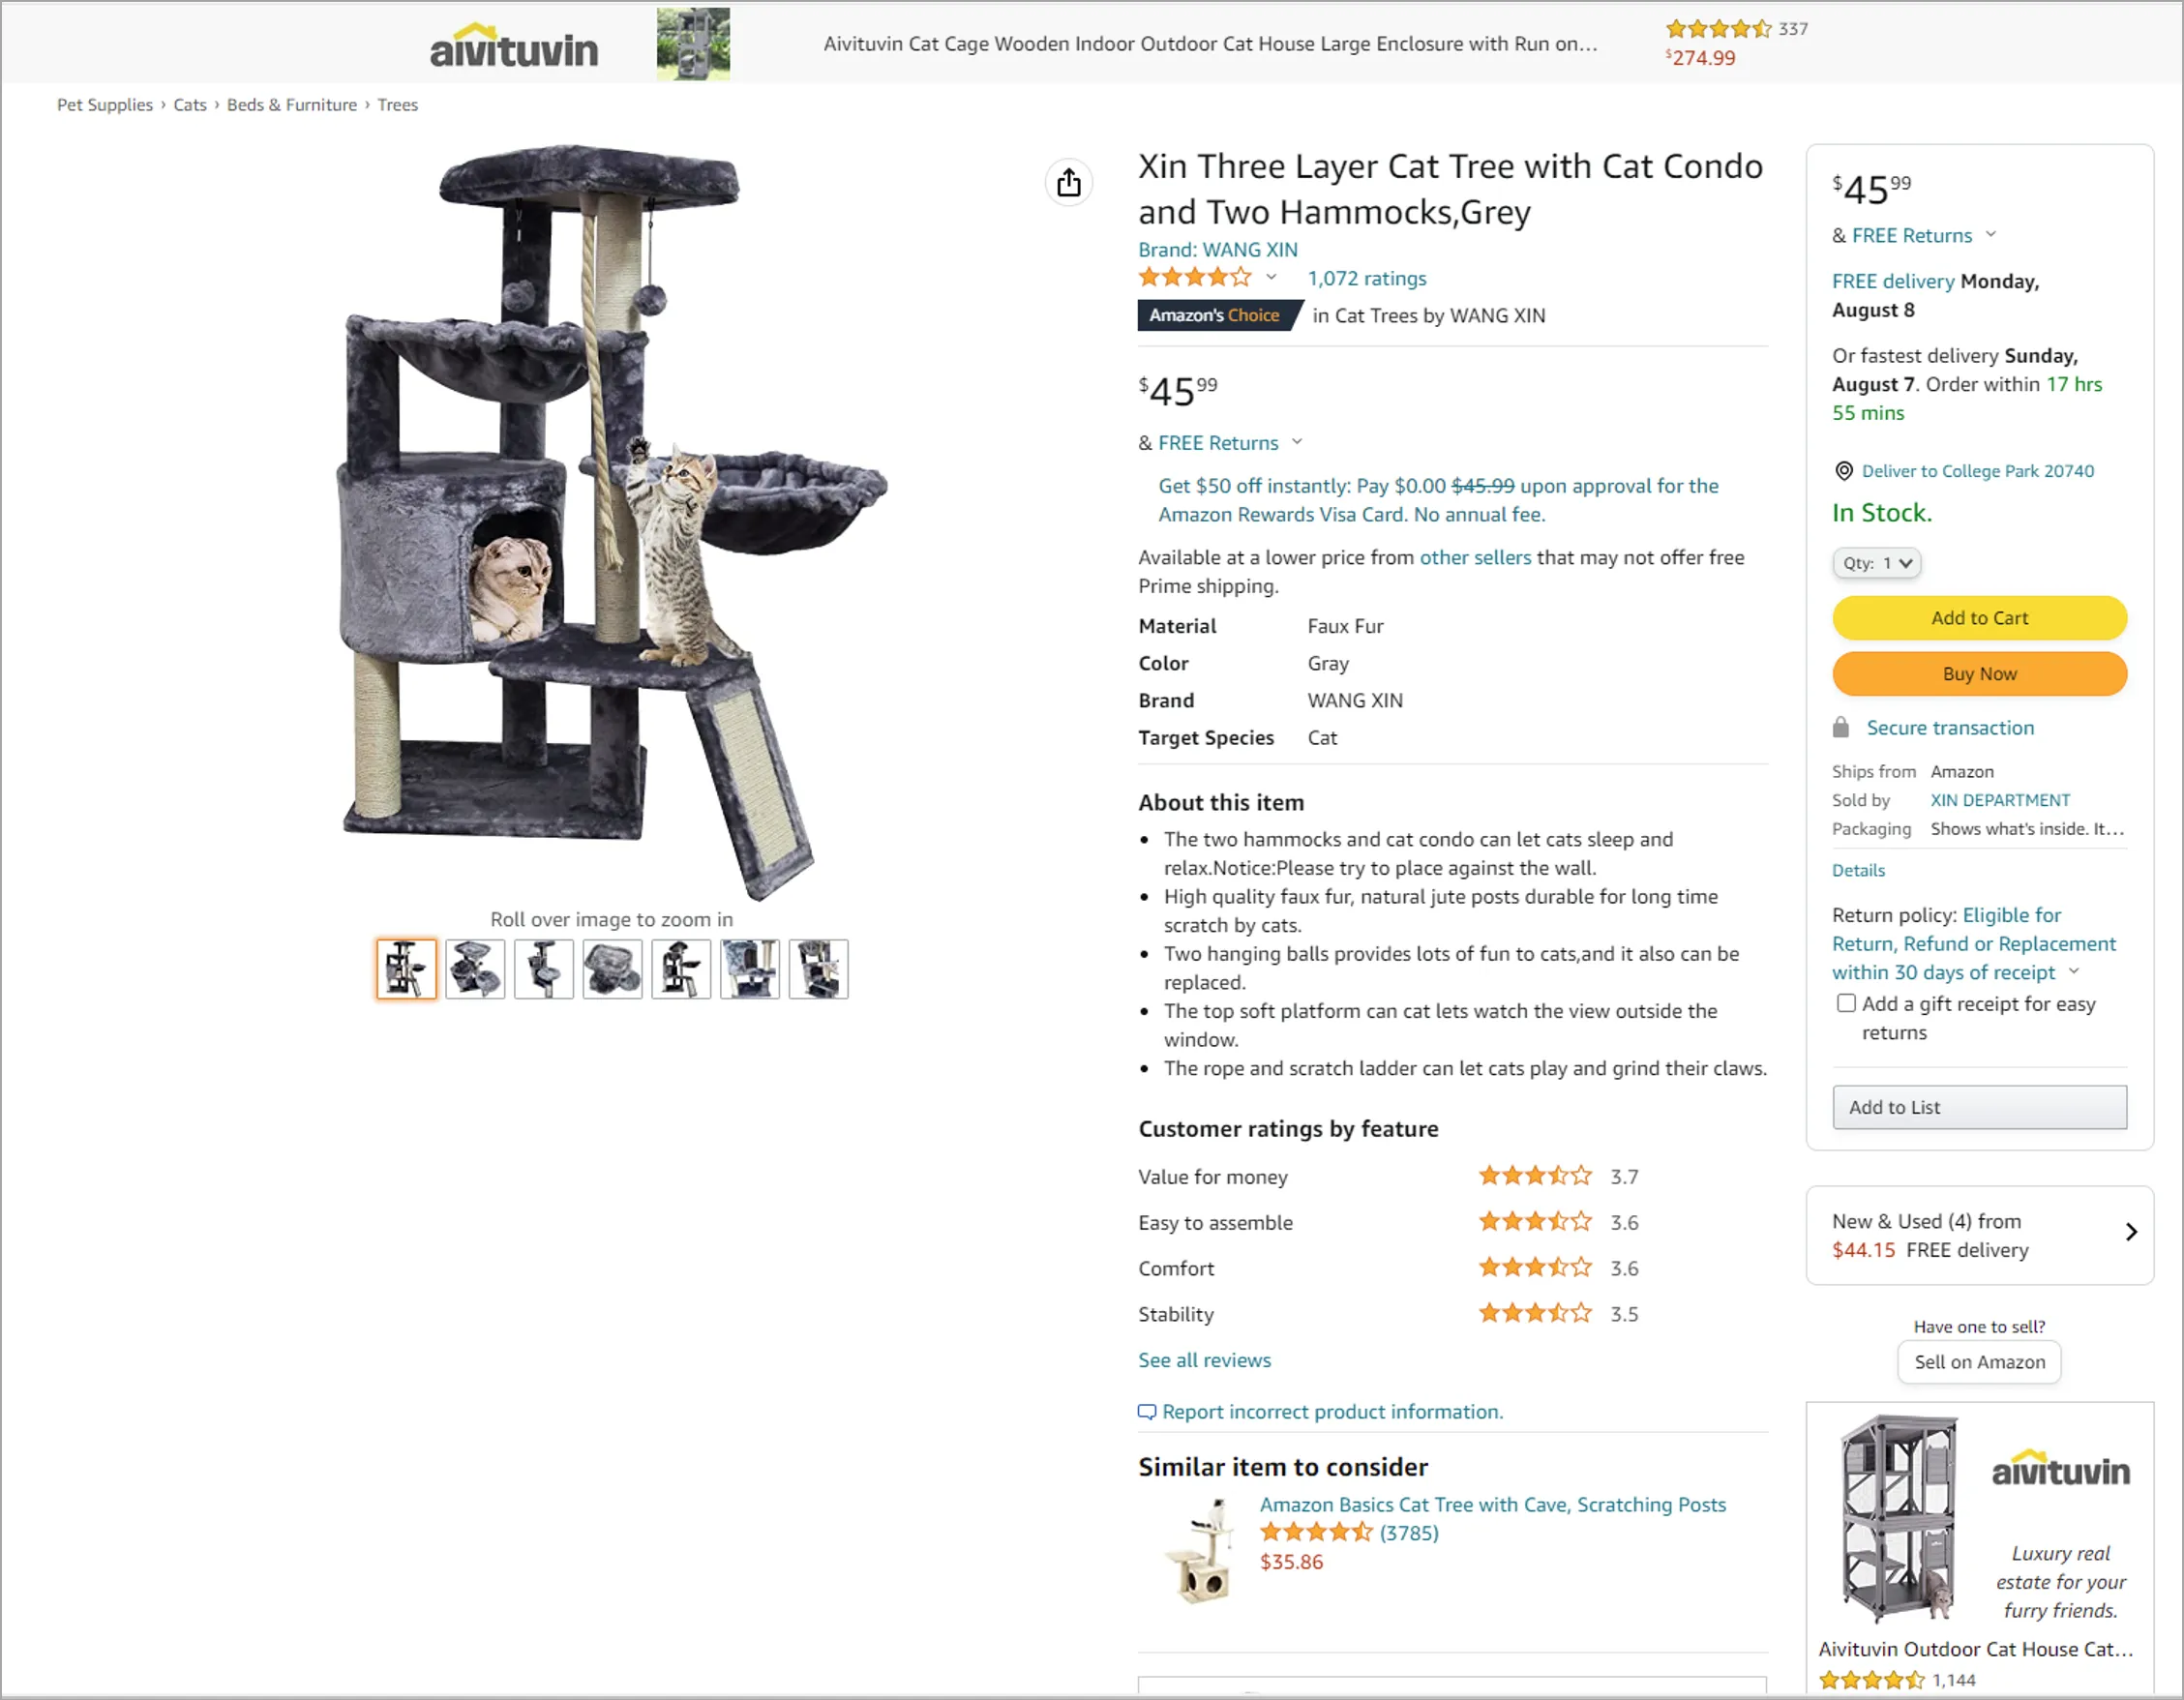Open the Qty quantity dropdown
This screenshot has height=1700, width=2184.
(x=1876, y=563)
